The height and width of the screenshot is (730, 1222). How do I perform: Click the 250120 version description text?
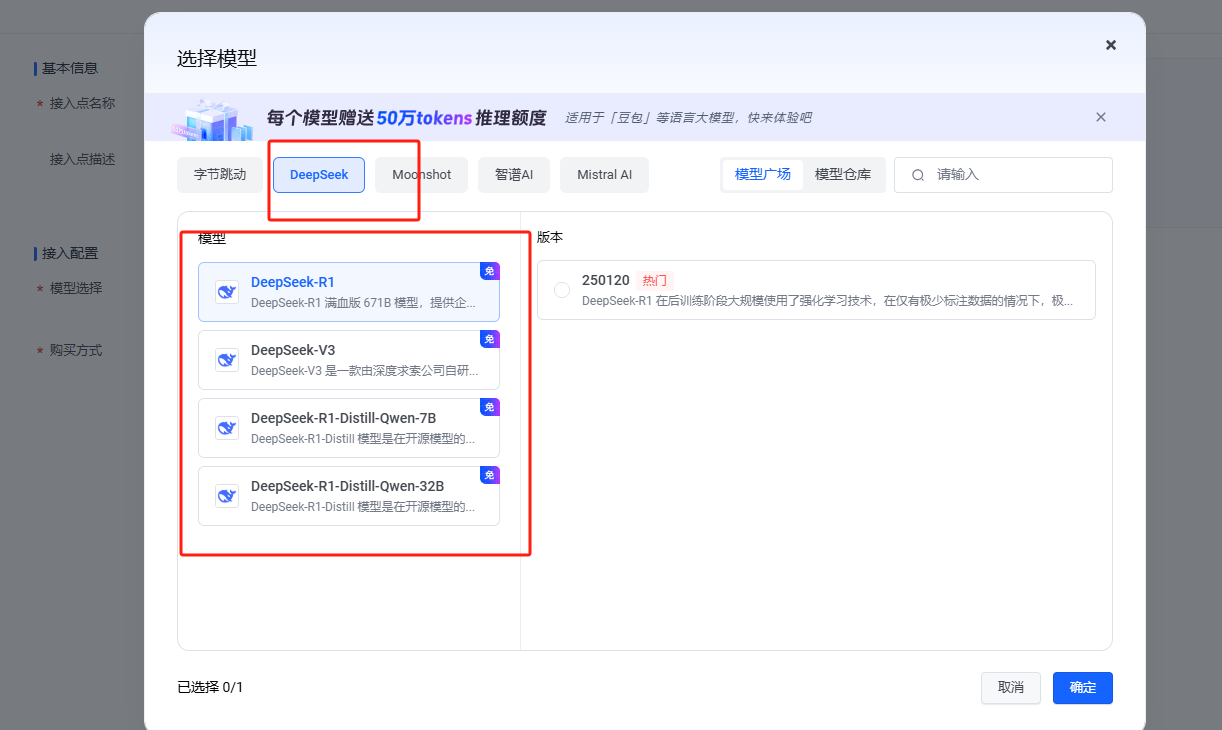tap(828, 300)
